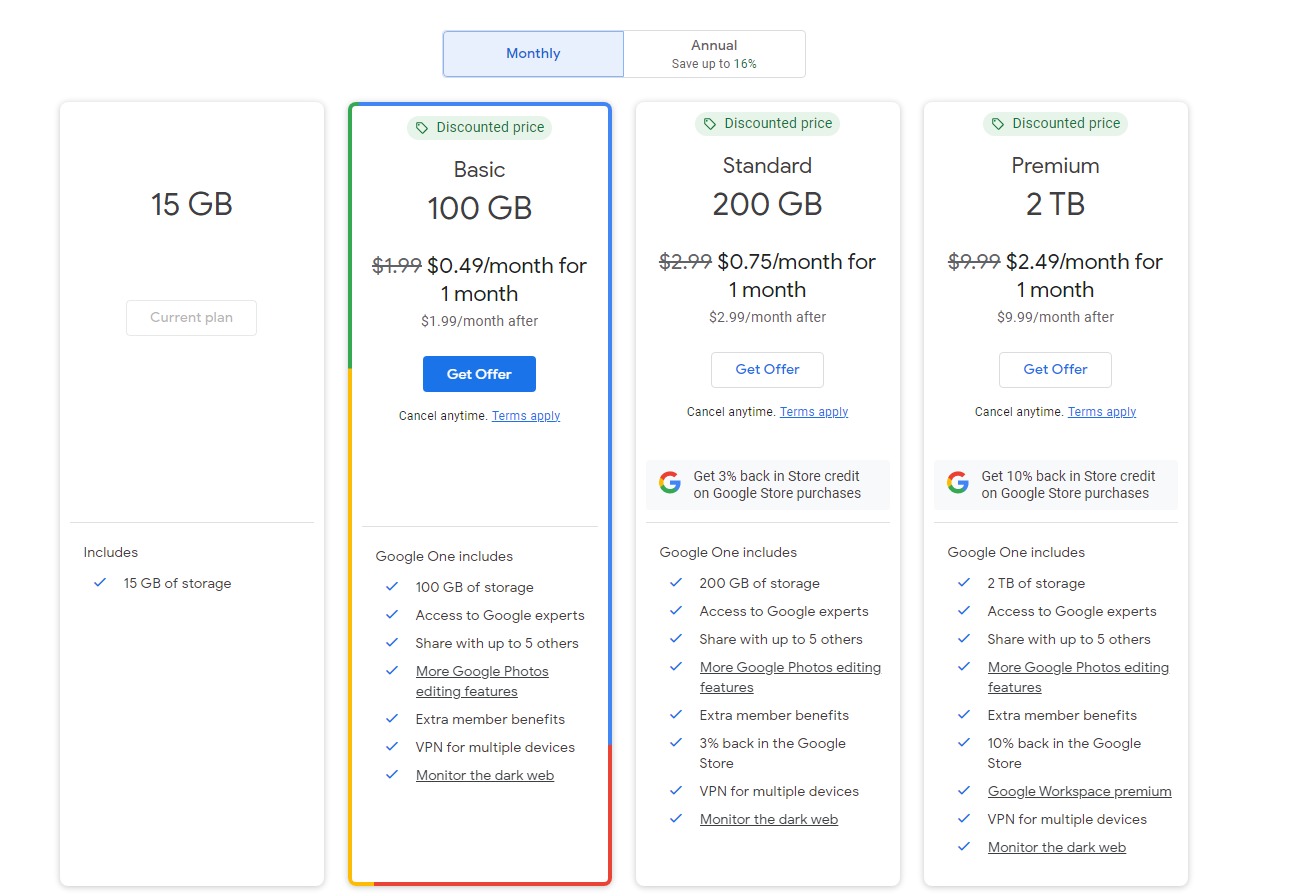1289x896 pixels.
Task: Click Get Offer for Premium 2 TB
Action: [1055, 370]
